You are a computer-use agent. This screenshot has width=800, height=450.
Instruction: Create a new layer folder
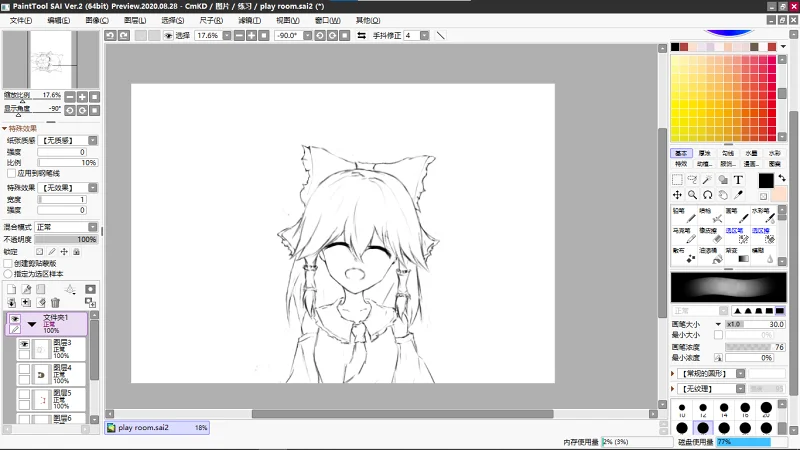click(41, 289)
